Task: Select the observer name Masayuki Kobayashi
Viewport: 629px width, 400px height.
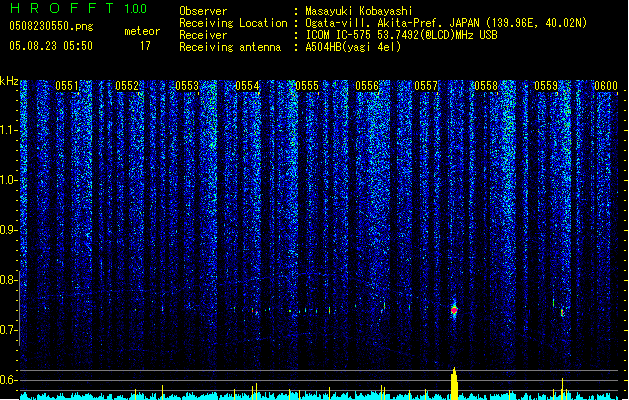Action: (x=358, y=11)
